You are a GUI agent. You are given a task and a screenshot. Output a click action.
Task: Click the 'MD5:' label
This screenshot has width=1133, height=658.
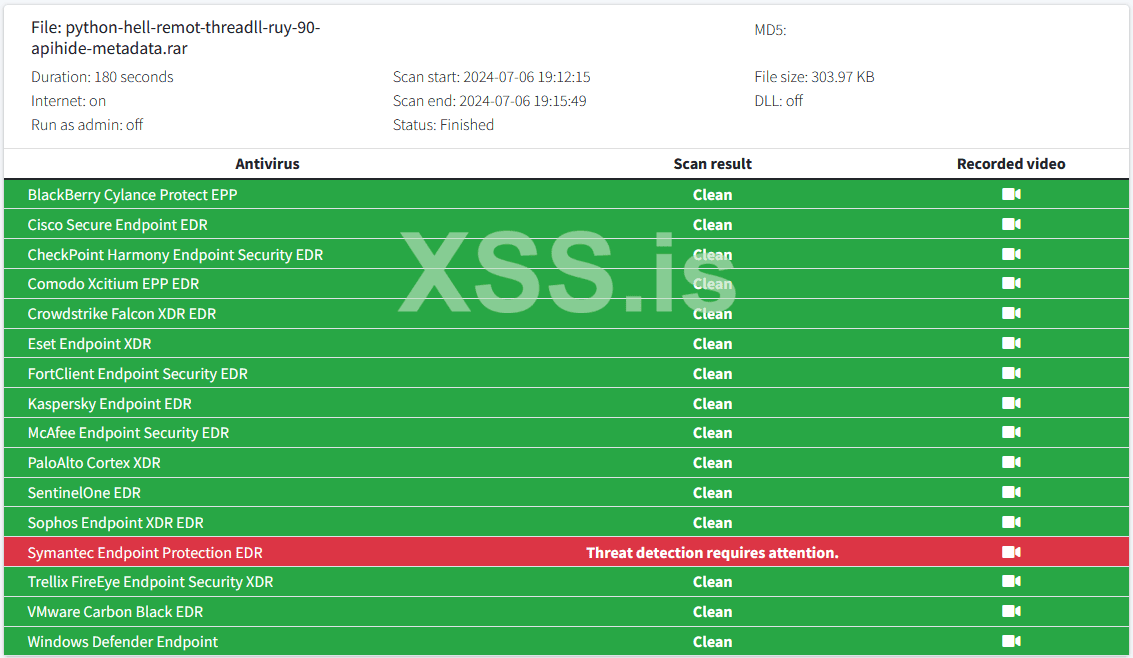[x=770, y=30]
